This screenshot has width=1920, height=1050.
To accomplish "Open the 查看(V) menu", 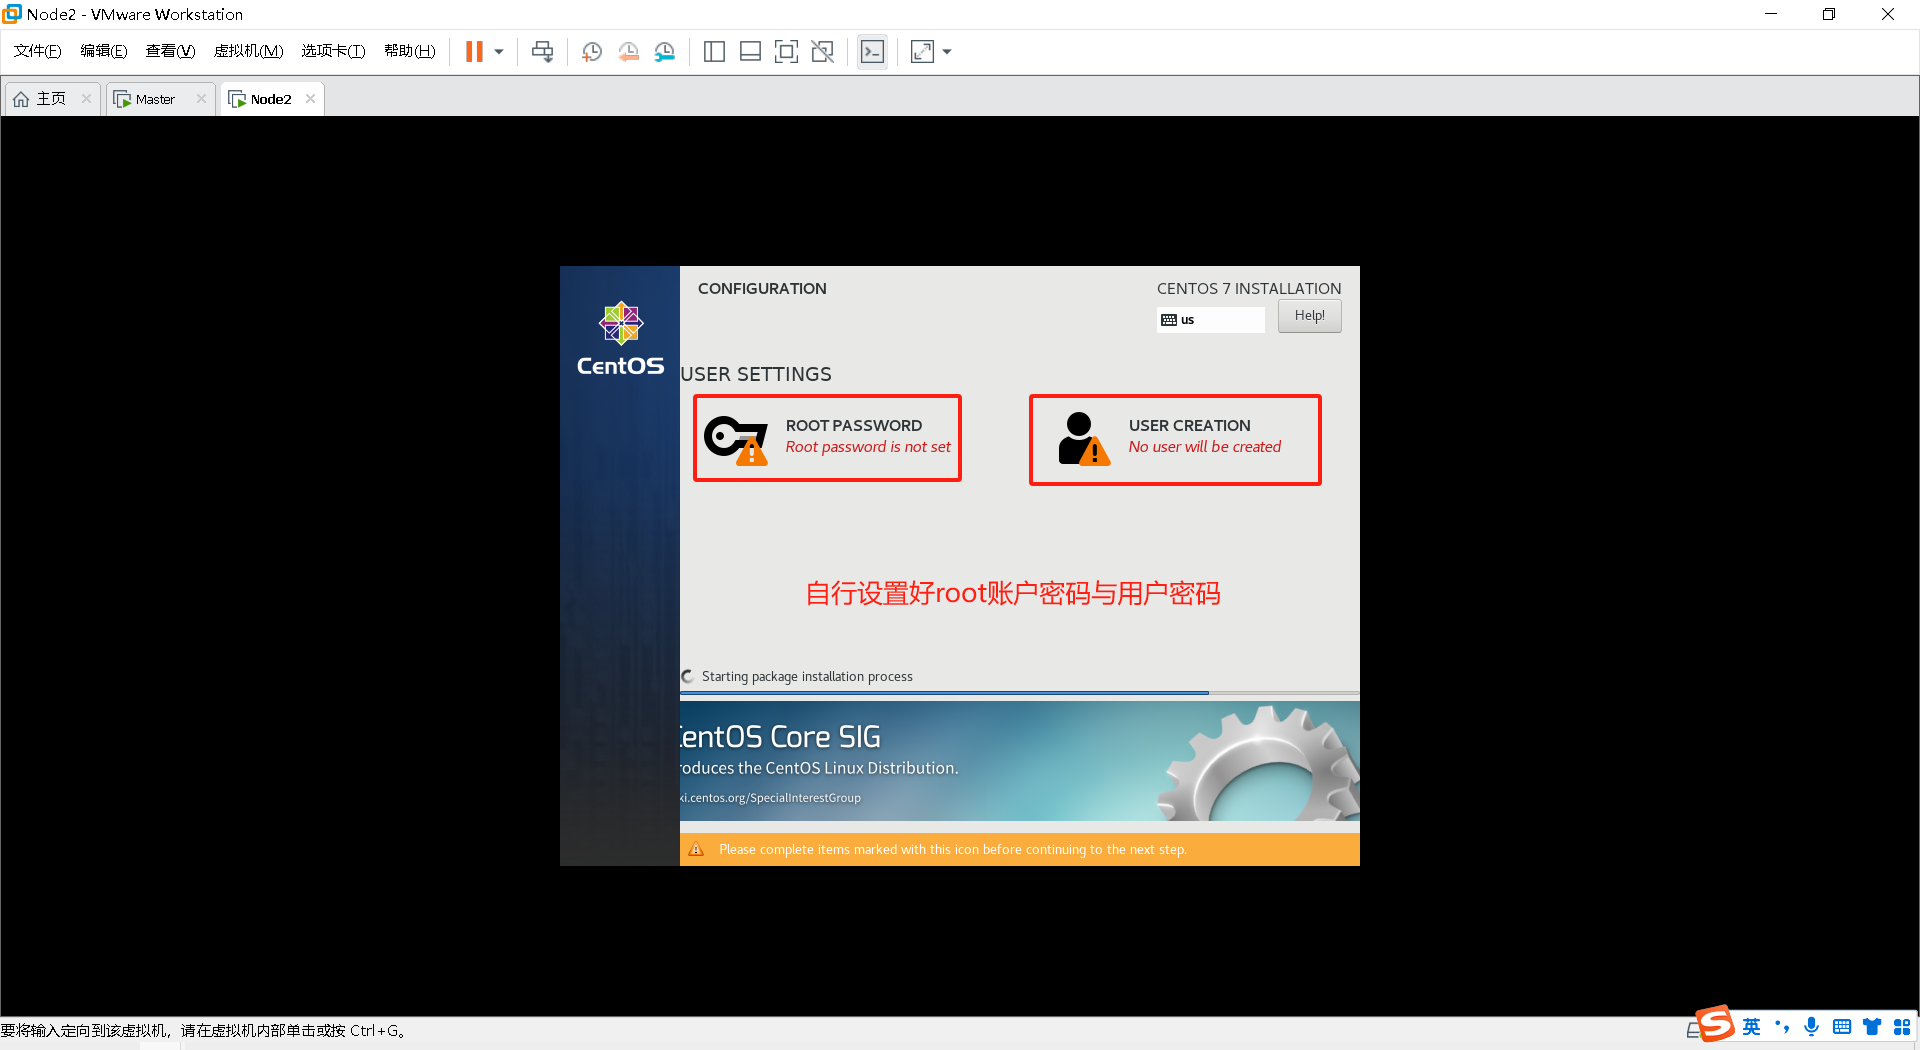I will tap(170, 51).
